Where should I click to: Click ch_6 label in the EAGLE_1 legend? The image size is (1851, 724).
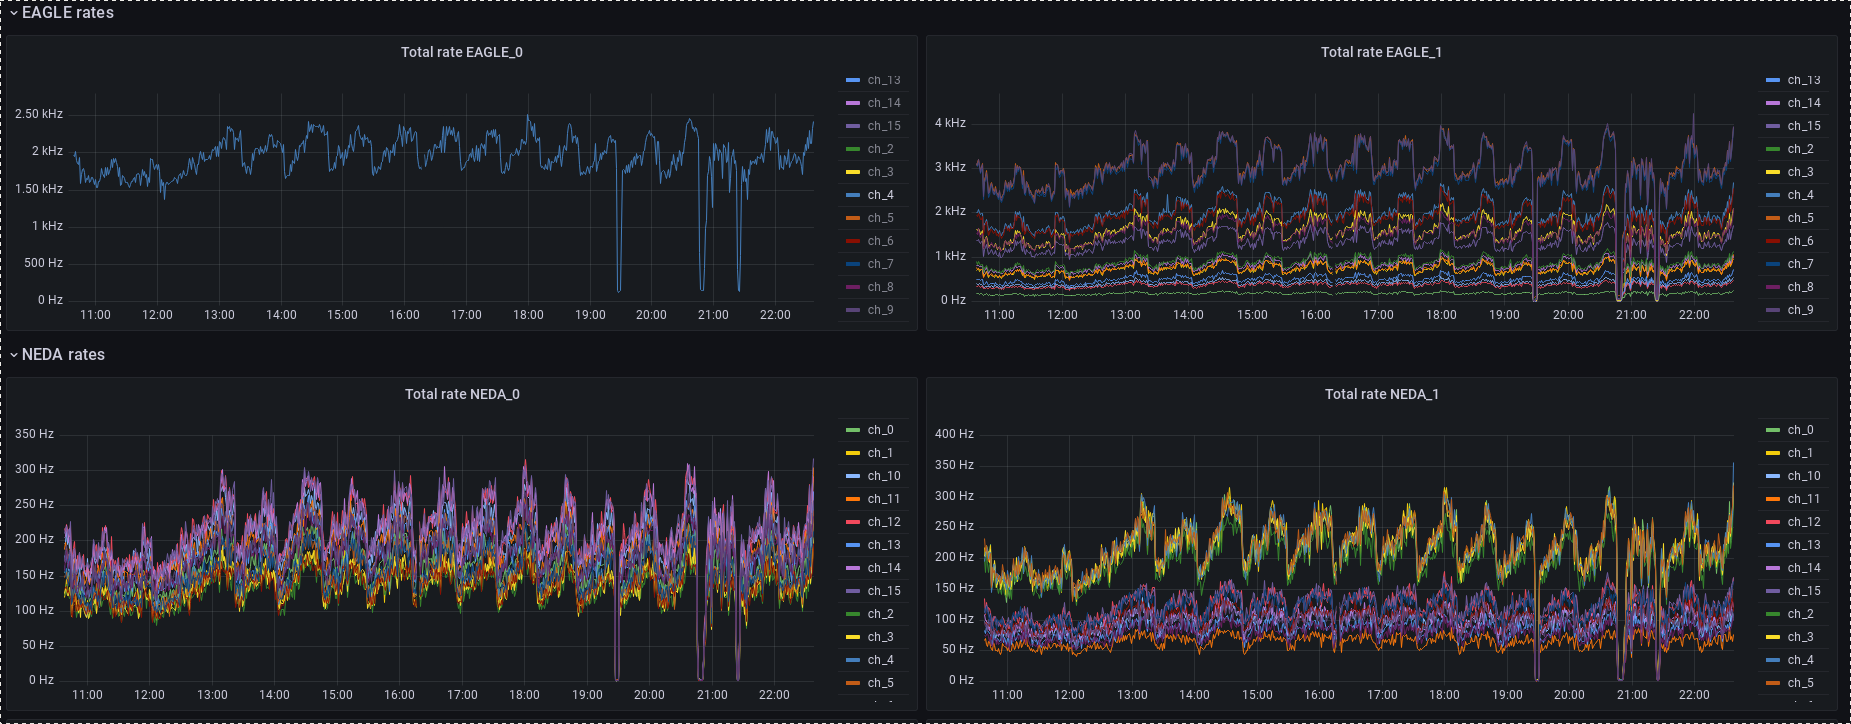(1800, 241)
